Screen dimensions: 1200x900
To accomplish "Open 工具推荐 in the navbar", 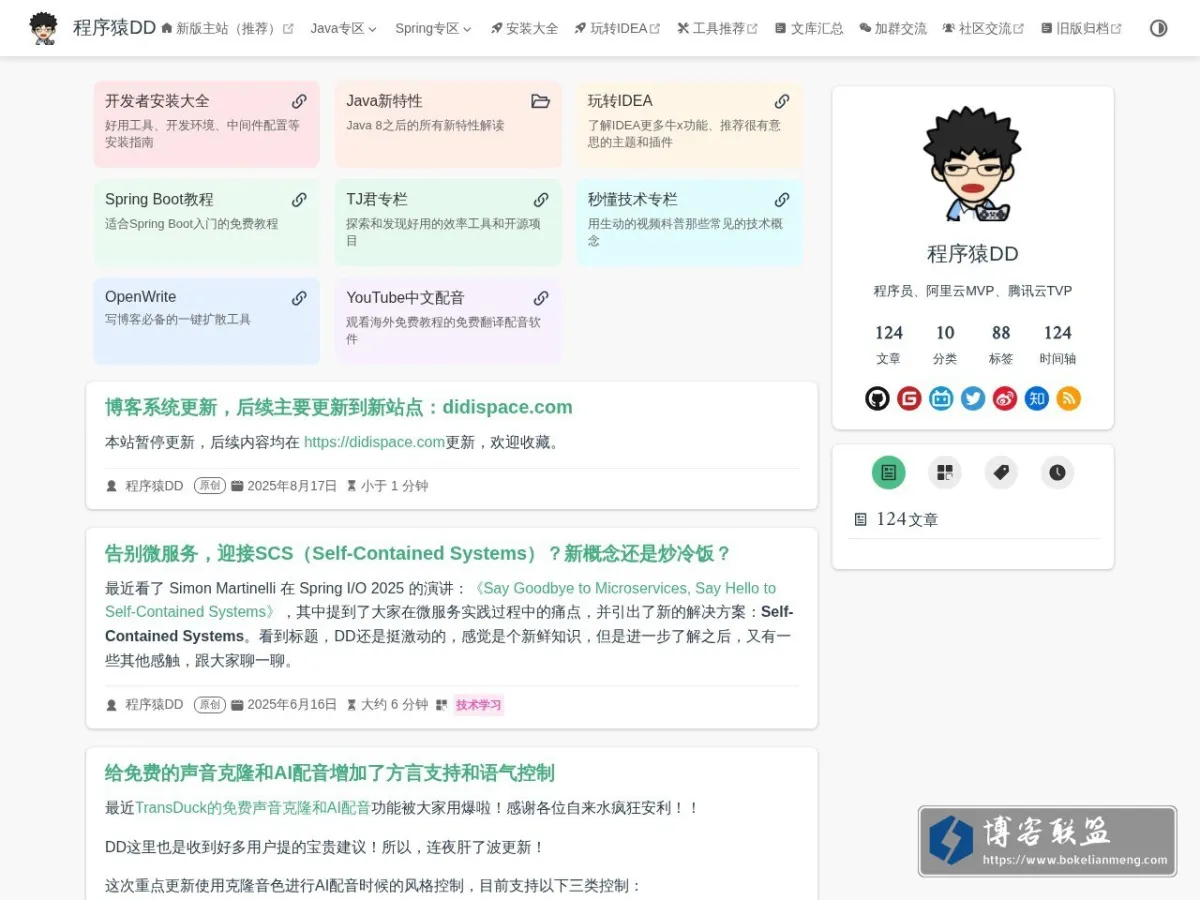I will pos(717,28).
